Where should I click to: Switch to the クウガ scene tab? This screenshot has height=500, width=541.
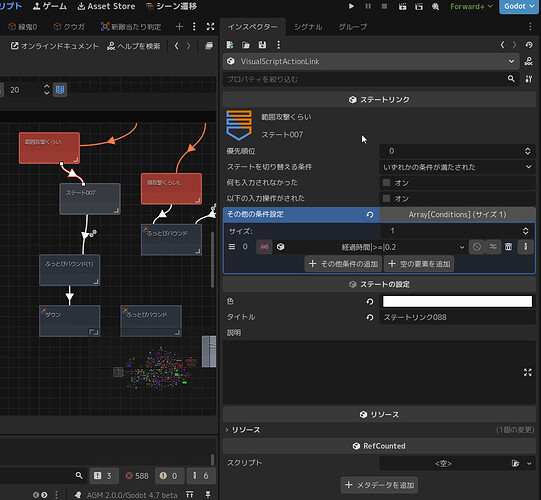[69, 27]
